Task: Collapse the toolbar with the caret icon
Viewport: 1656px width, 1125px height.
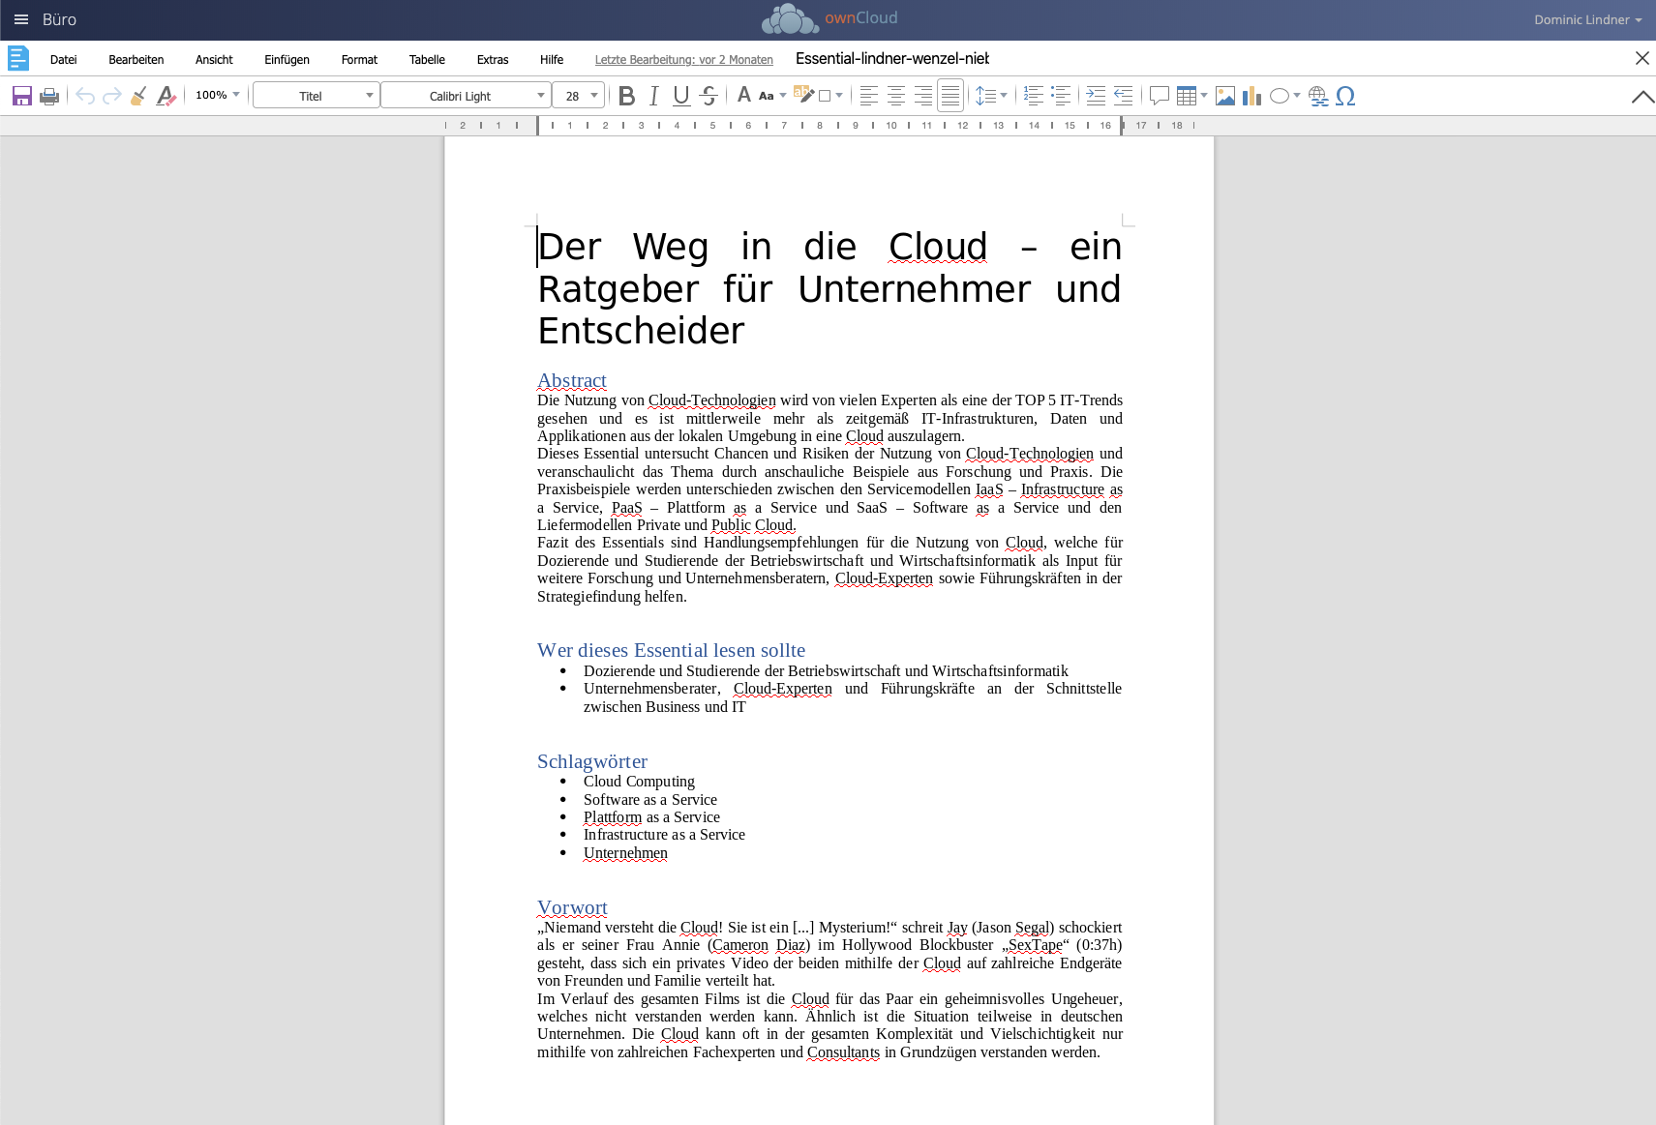Action: [1642, 97]
